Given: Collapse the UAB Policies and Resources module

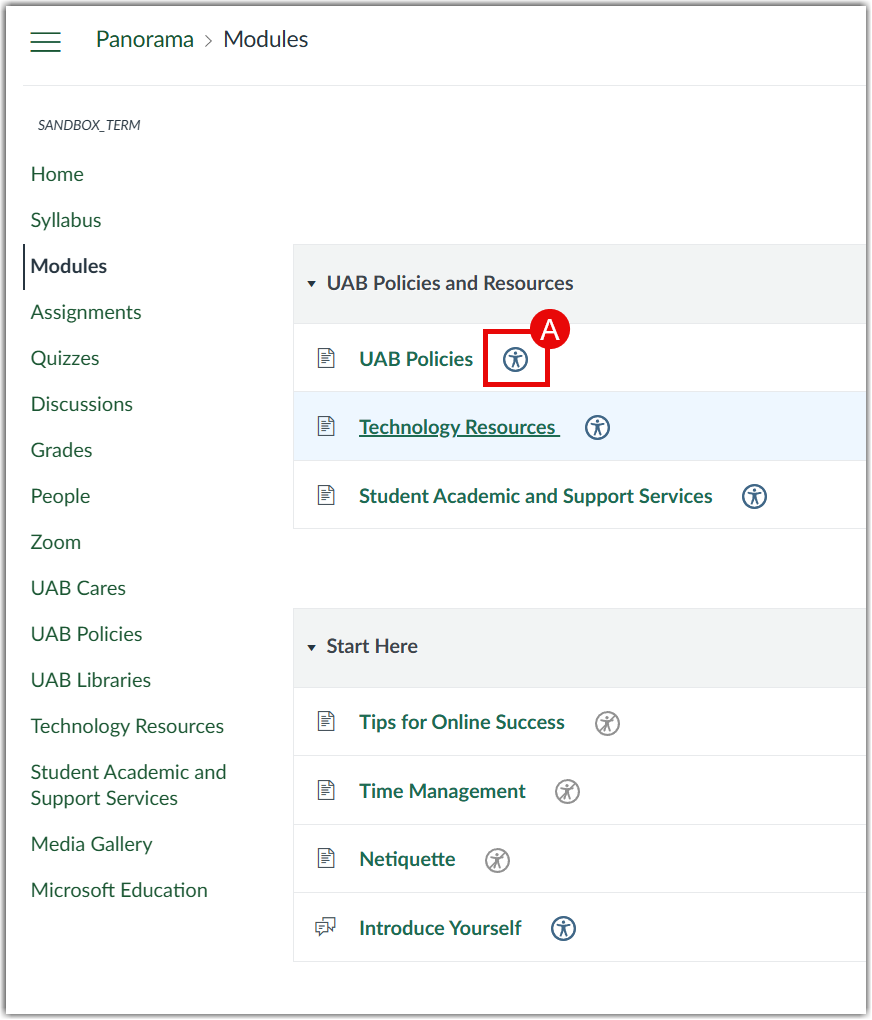Looking at the screenshot, I should [x=310, y=284].
